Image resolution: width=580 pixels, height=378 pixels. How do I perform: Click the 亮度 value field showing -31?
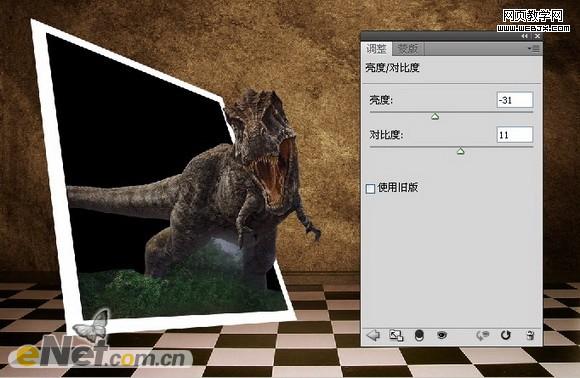click(x=515, y=100)
